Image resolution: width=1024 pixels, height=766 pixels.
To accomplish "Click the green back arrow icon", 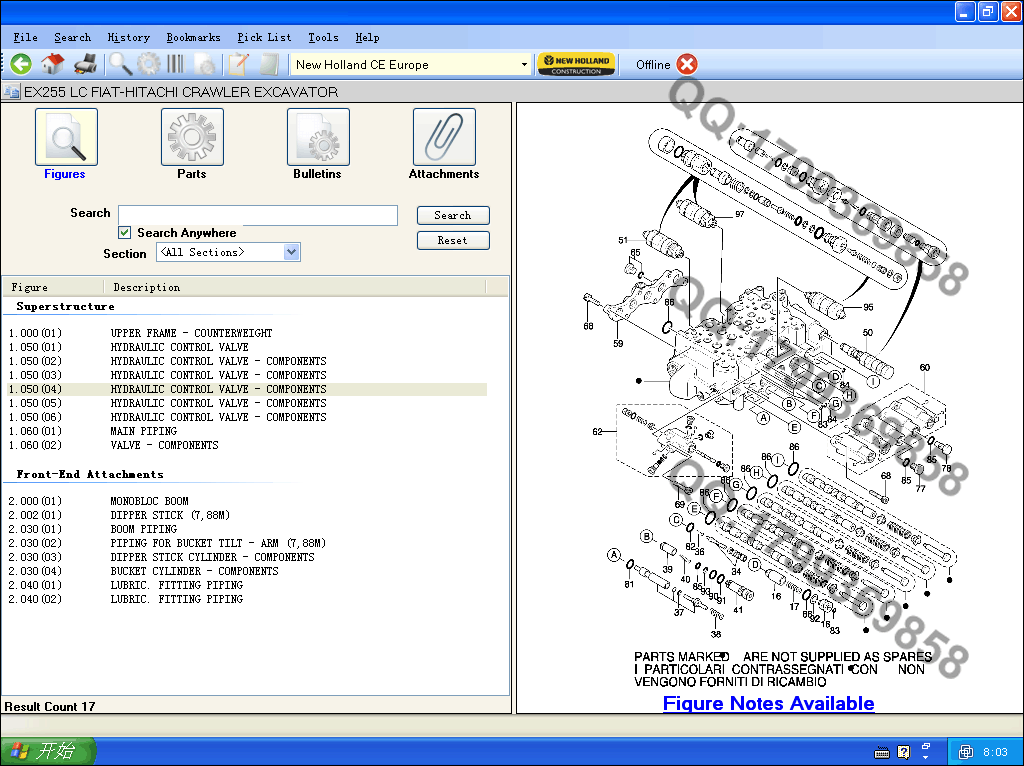I will pyautogui.click(x=21, y=65).
